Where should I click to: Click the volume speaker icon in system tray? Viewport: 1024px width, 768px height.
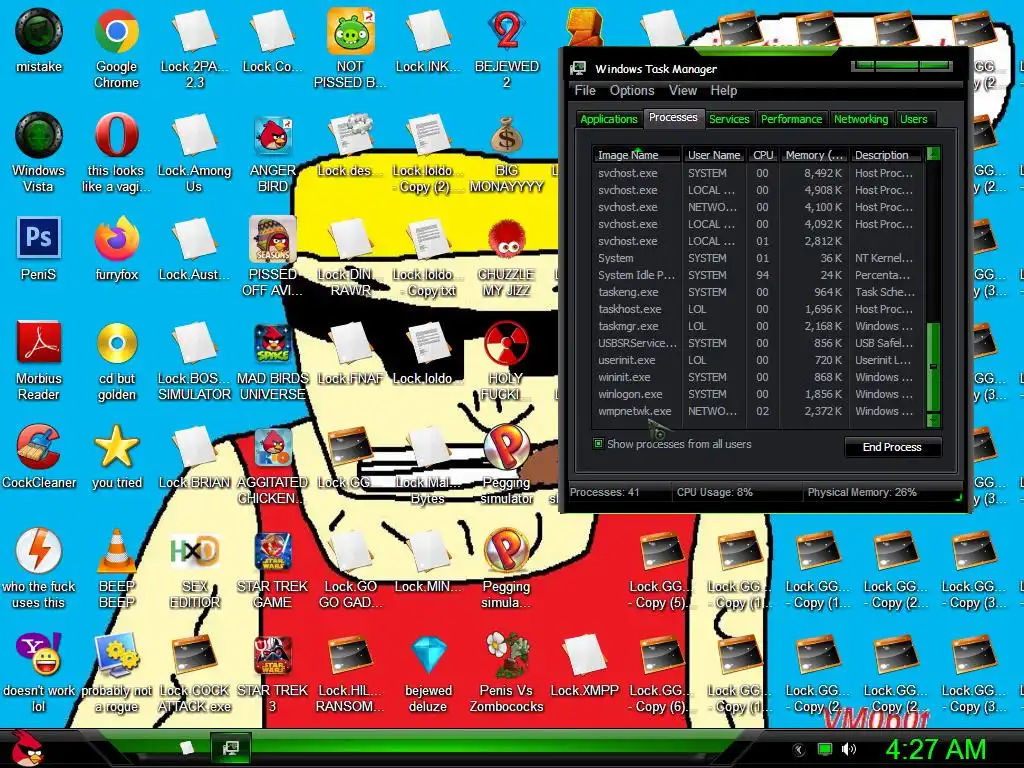848,749
